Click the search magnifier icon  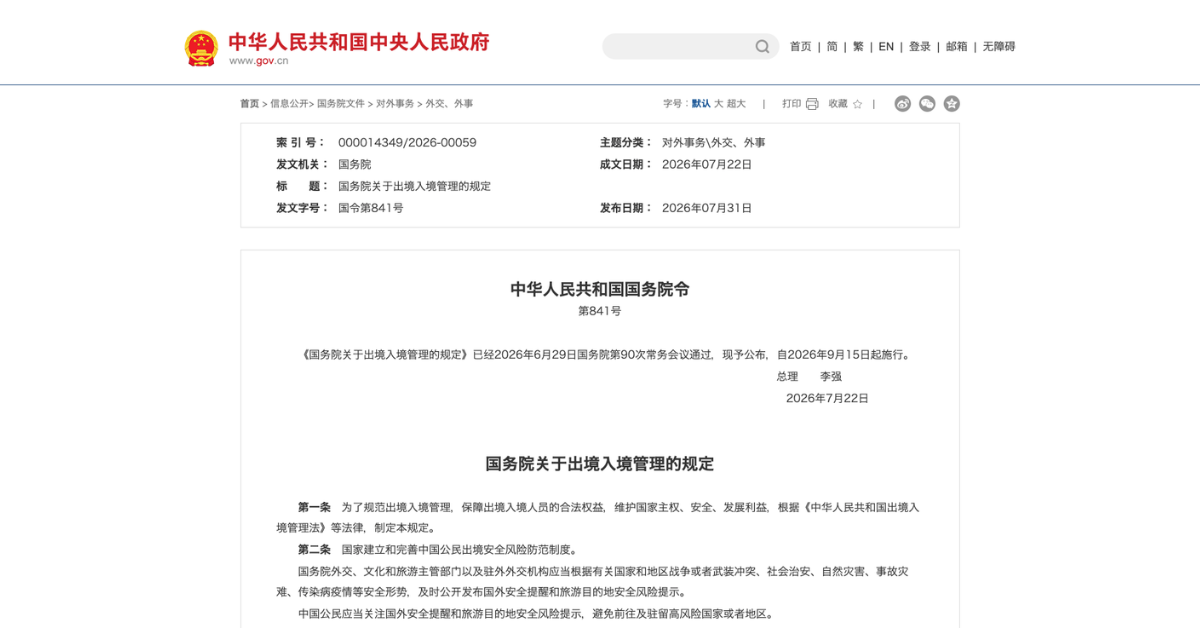point(762,46)
